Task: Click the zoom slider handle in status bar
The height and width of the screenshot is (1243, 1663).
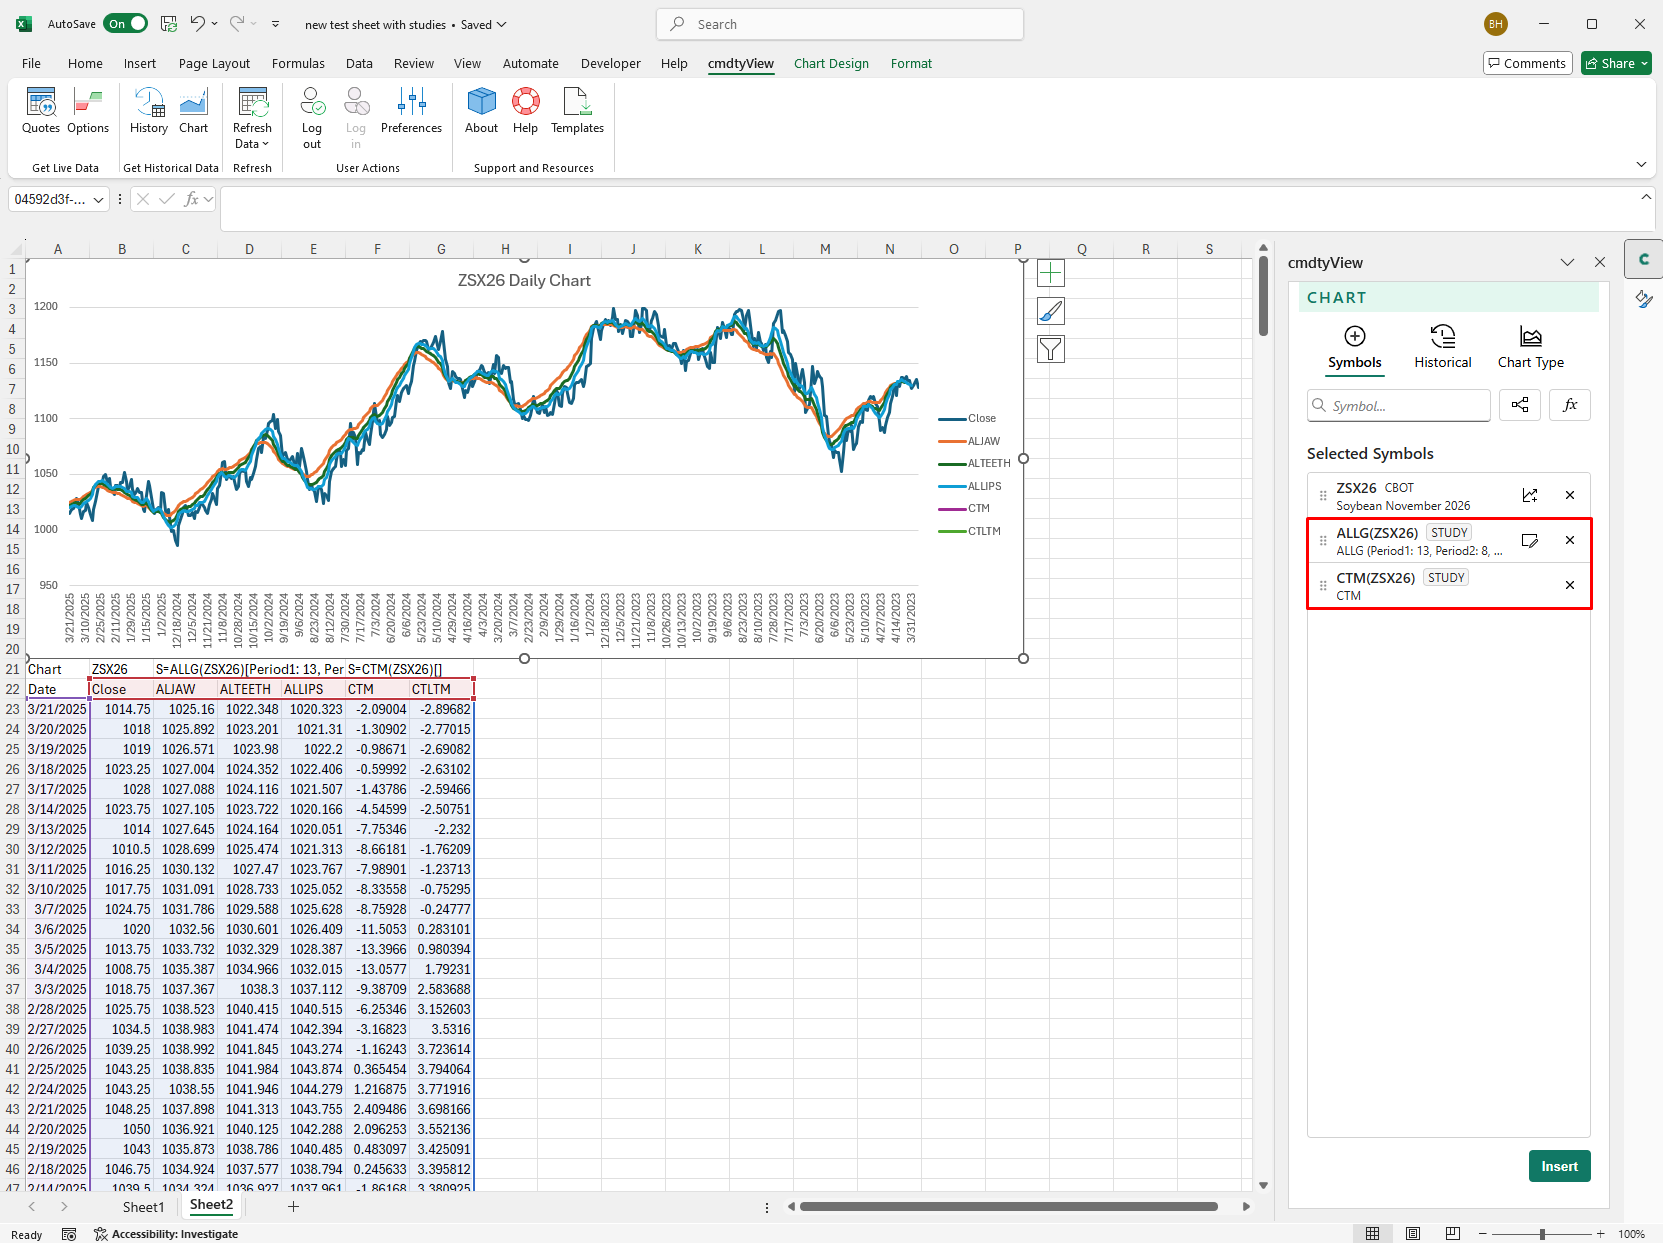Action: pyautogui.click(x=1542, y=1234)
